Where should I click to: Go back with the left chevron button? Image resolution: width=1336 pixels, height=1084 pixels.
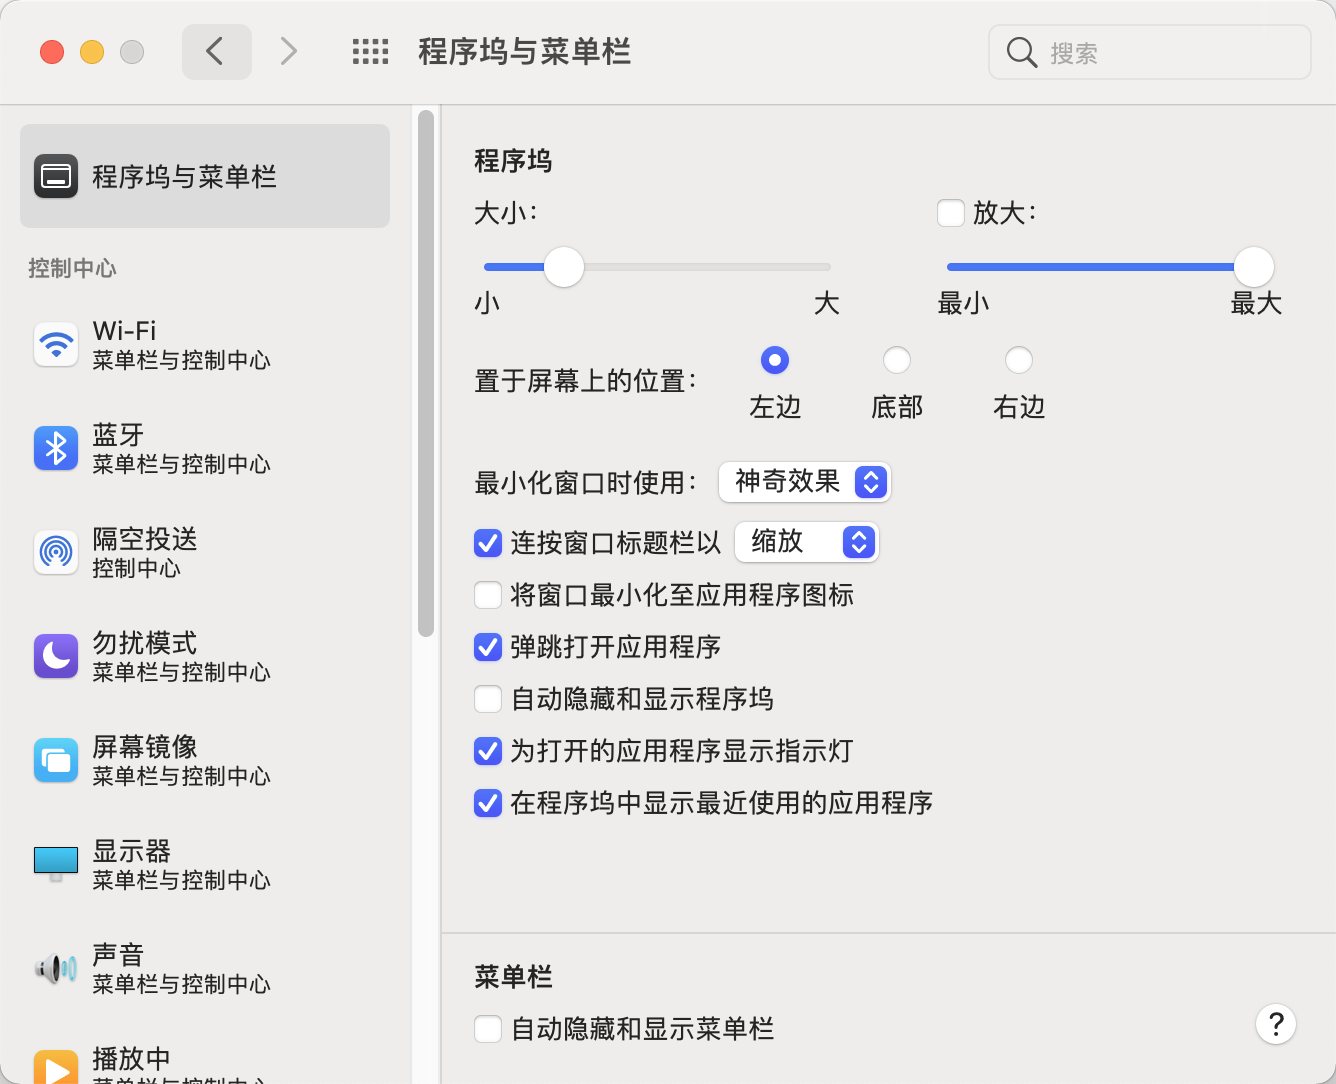[x=216, y=52]
